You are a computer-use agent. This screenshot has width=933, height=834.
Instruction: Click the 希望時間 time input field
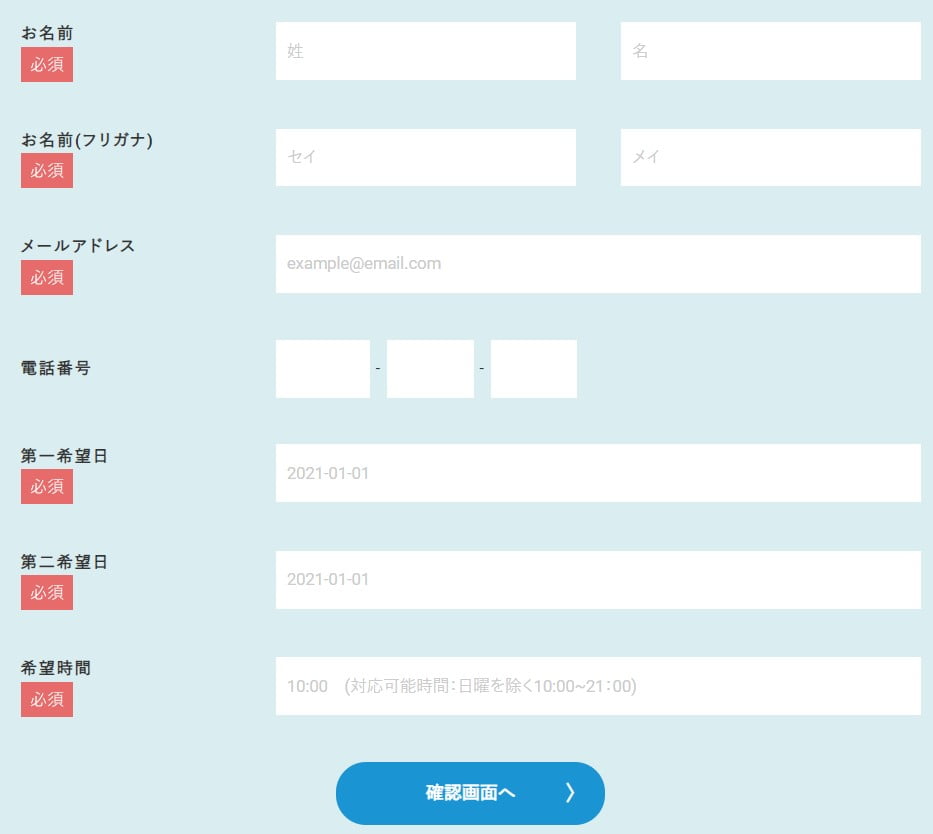(598, 686)
